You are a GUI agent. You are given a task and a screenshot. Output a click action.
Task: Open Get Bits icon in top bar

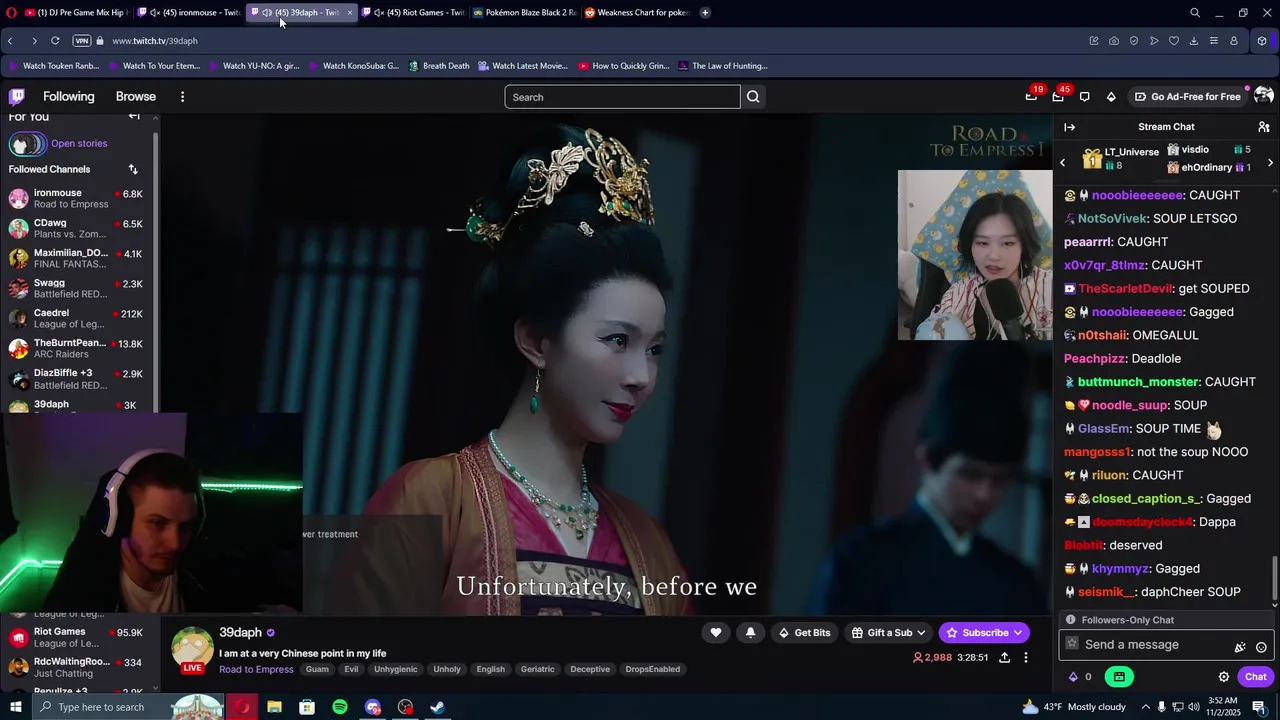[1111, 97]
